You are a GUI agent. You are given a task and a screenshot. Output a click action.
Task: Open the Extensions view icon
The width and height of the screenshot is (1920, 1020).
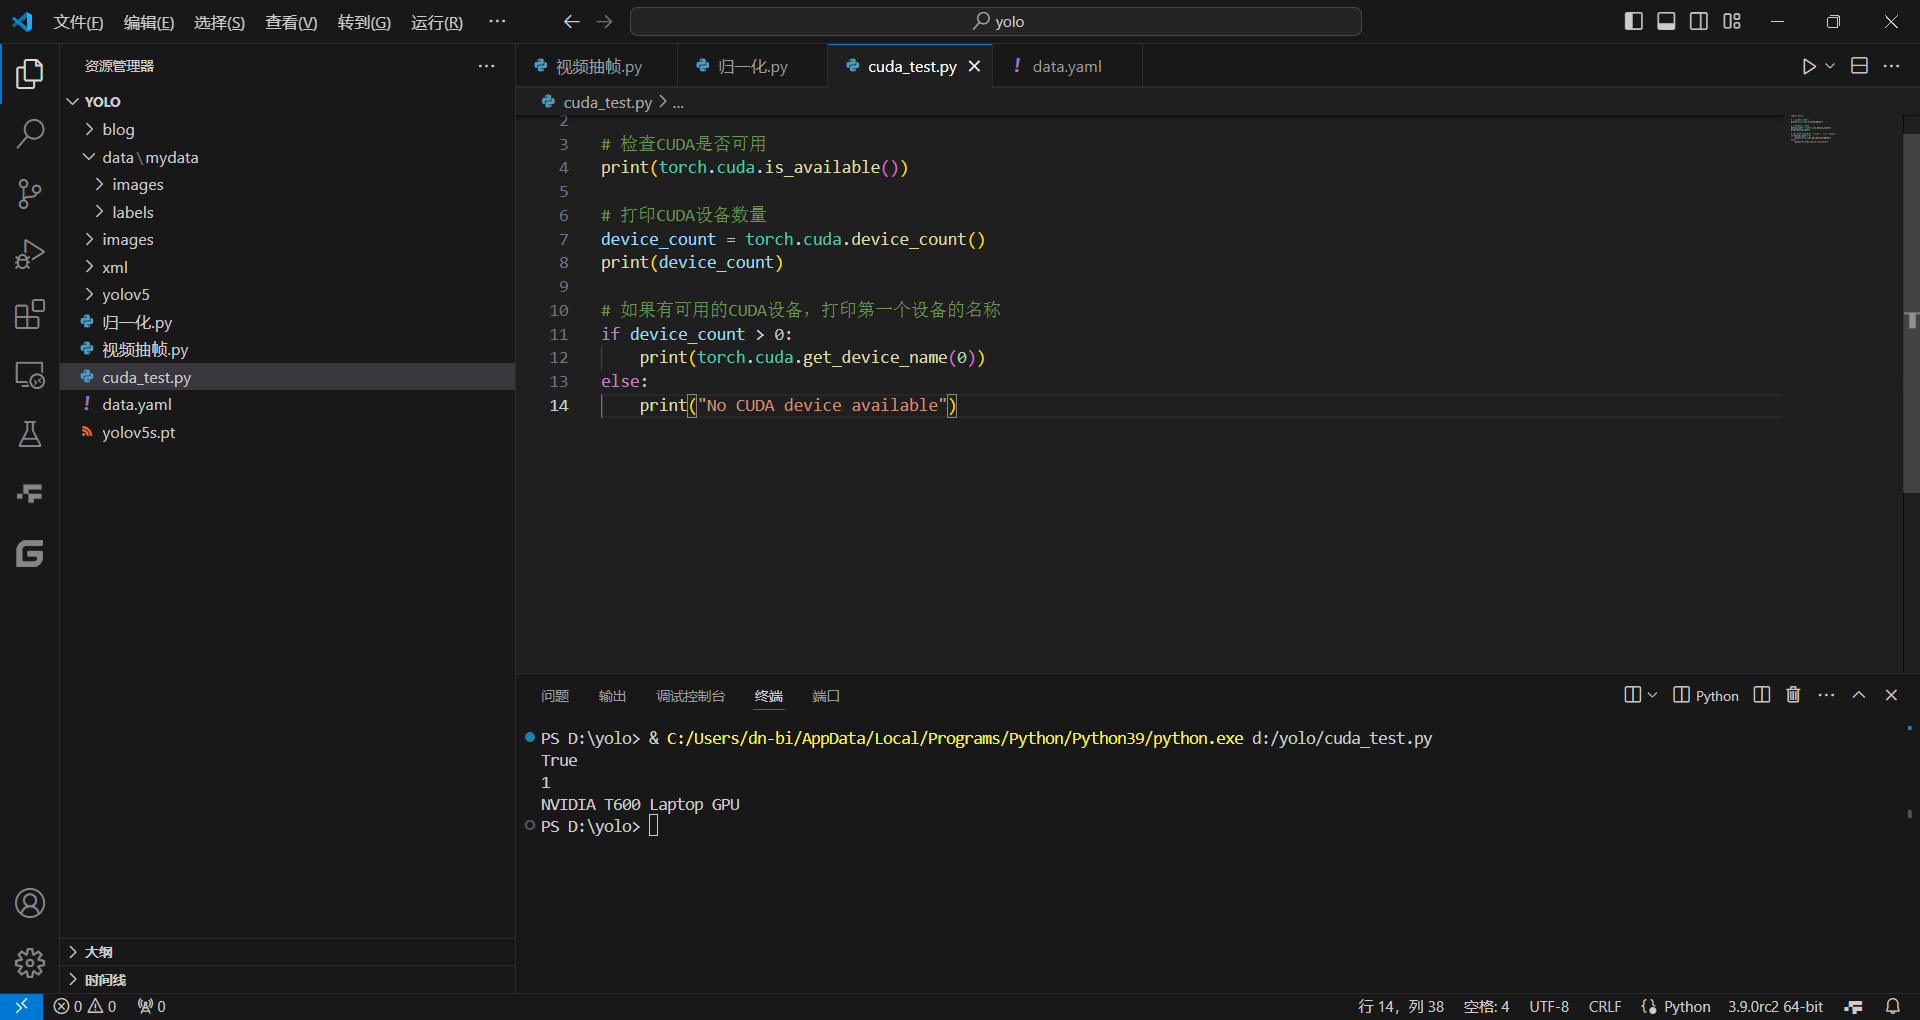pyautogui.click(x=30, y=315)
